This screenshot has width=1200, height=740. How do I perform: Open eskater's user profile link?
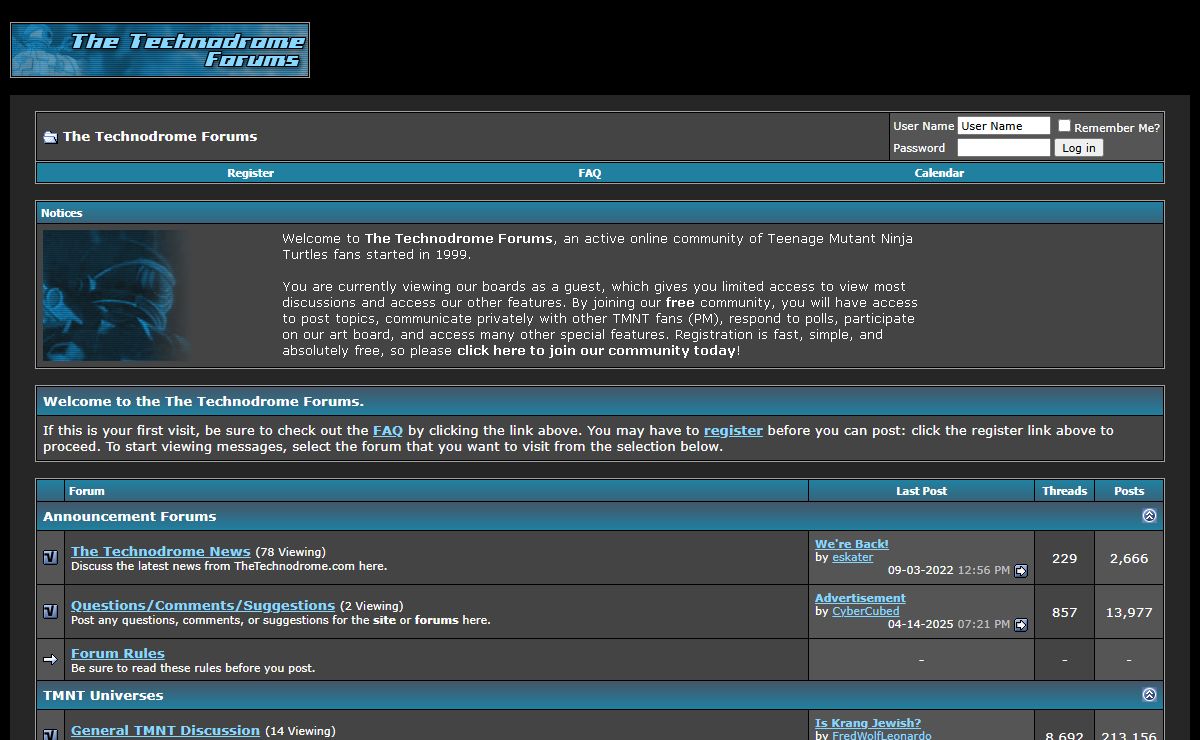coord(853,557)
